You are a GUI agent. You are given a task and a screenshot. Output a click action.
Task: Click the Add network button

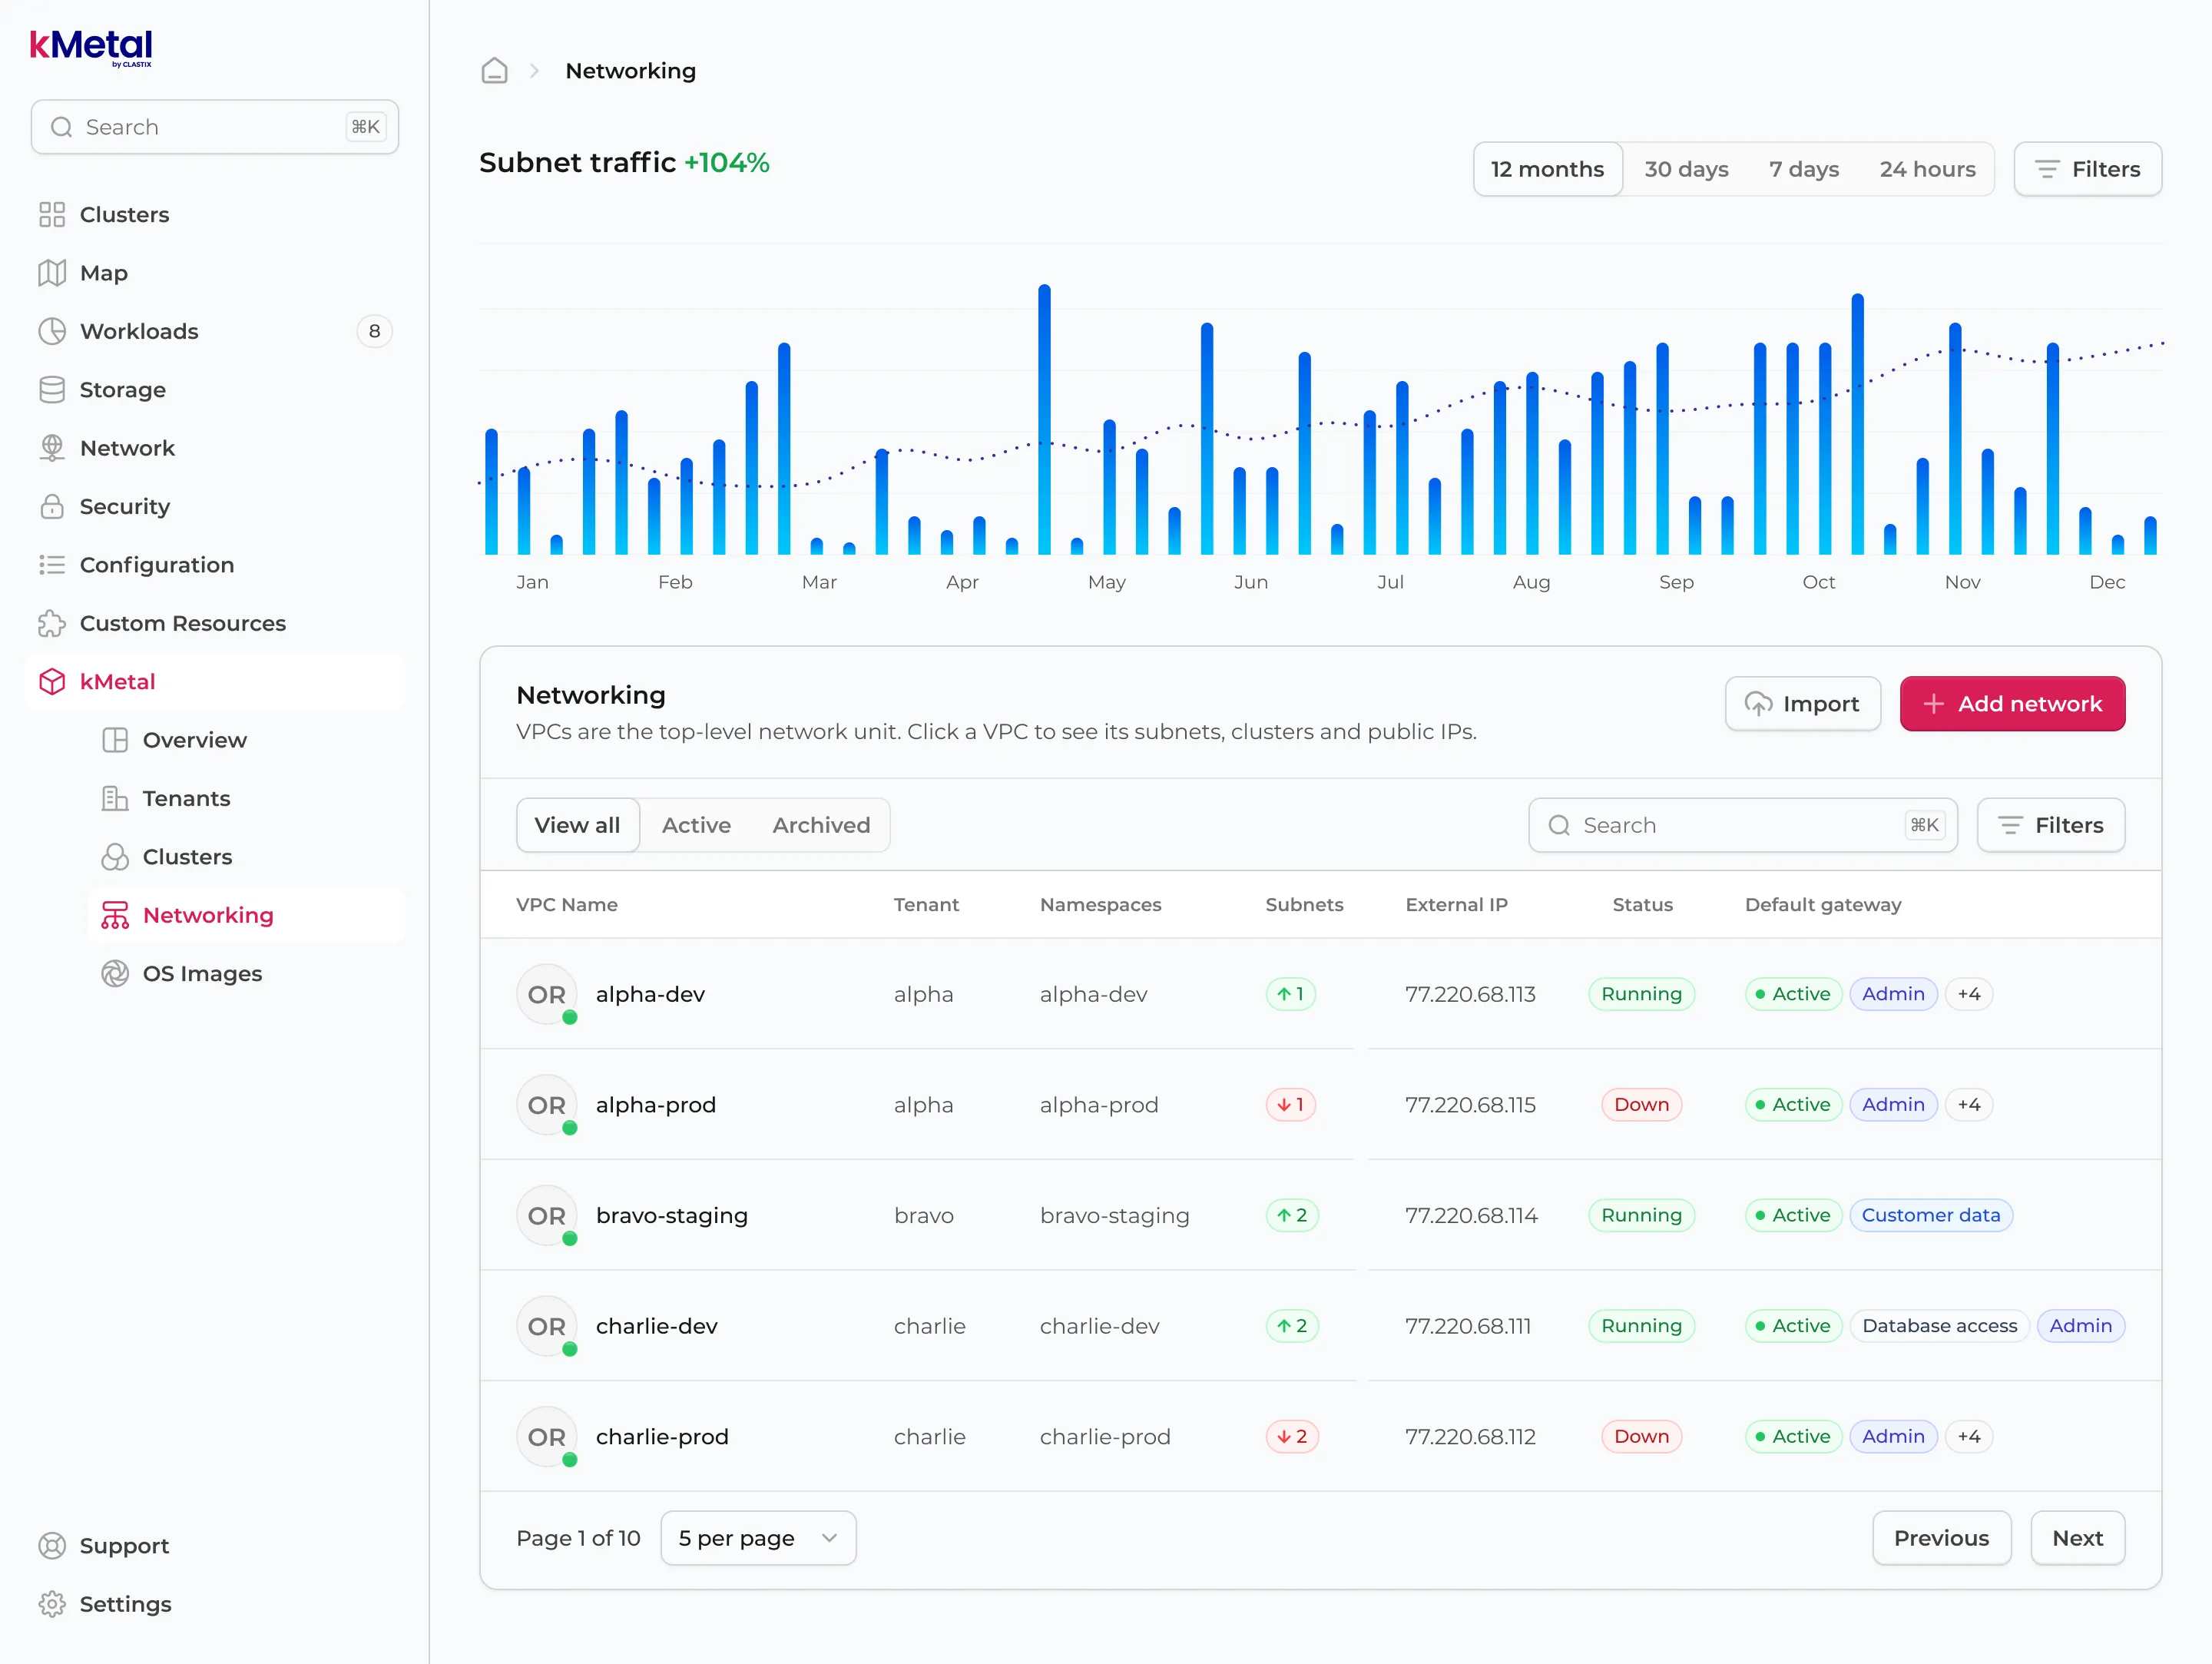pyautogui.click(x=2012, y=704)
